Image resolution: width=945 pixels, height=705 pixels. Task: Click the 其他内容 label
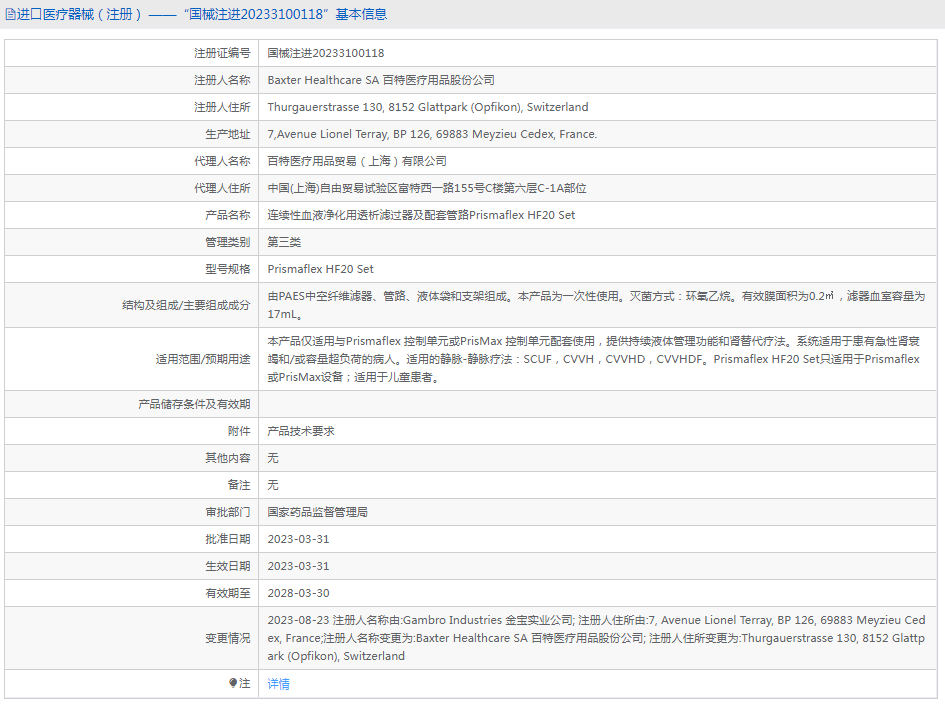228,459
